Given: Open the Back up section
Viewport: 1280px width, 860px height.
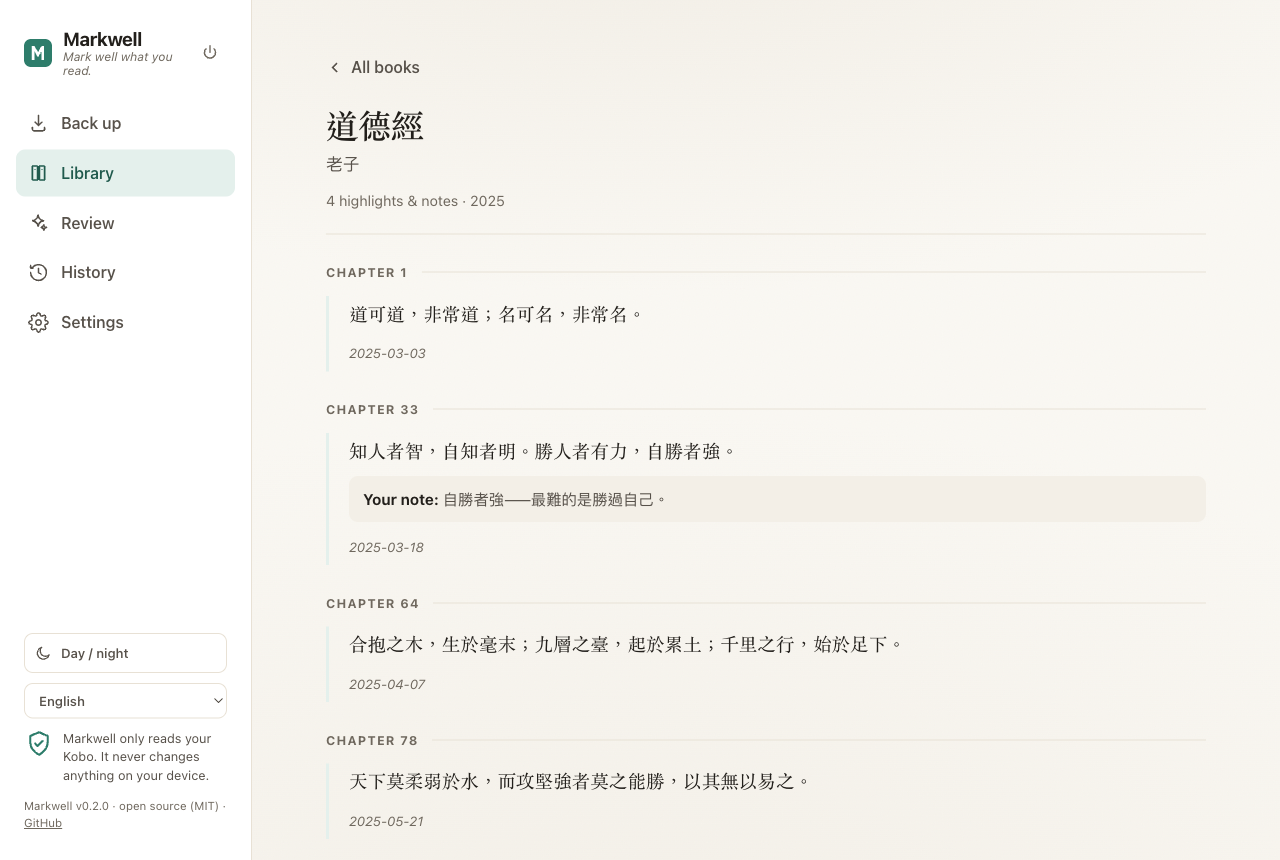Looking at the screenshot, I should [125, 123].
